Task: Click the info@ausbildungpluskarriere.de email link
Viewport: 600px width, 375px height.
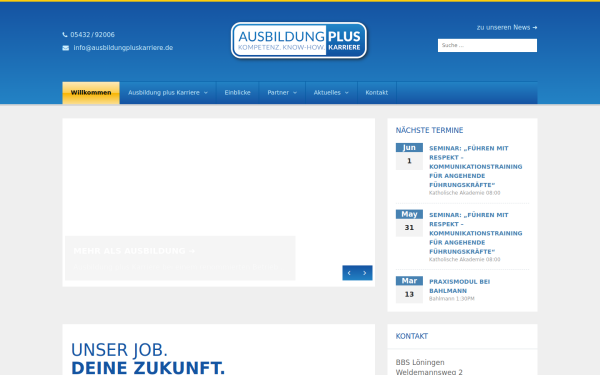Action: click(x=123, y=48)
